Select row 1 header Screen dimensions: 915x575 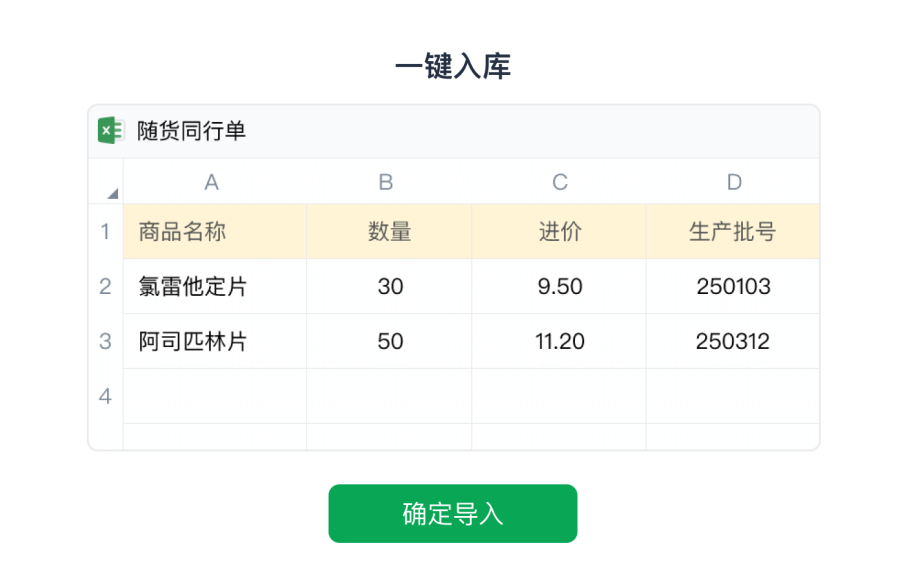click(106, 232)
